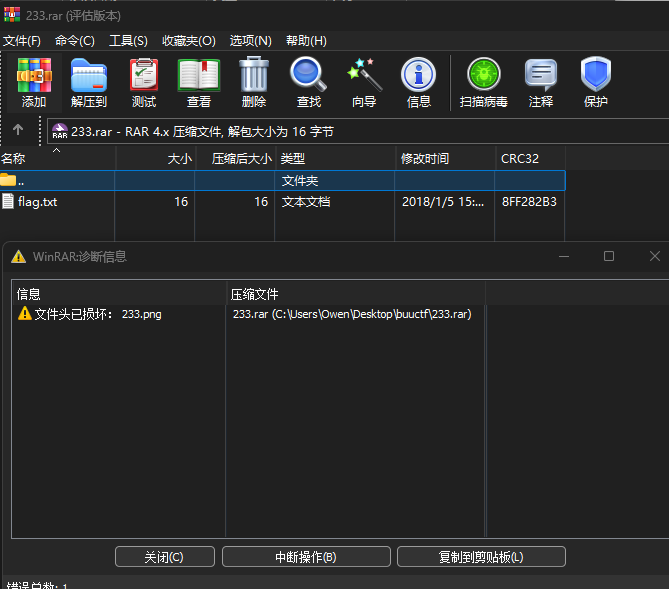Click the parent folder icon row

click(282, 180)
